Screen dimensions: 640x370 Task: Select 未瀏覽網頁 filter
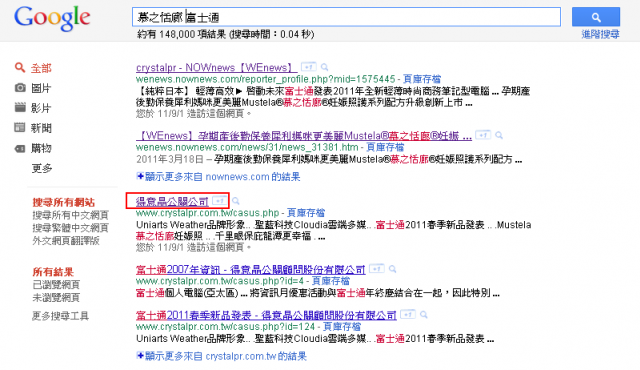56,297
